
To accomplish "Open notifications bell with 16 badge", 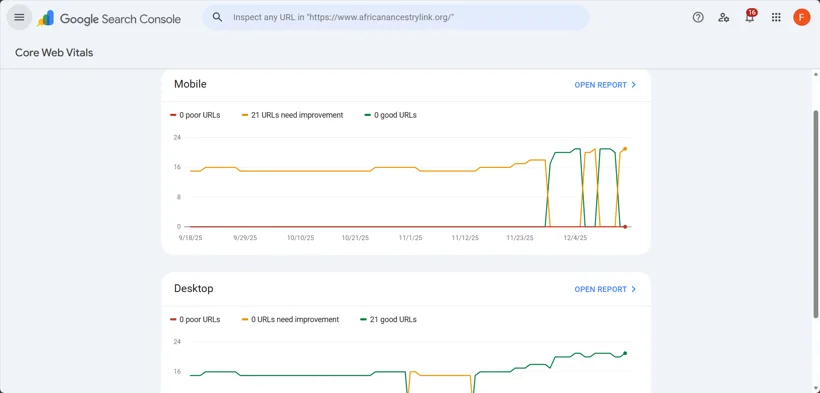I will pos(750,16).
